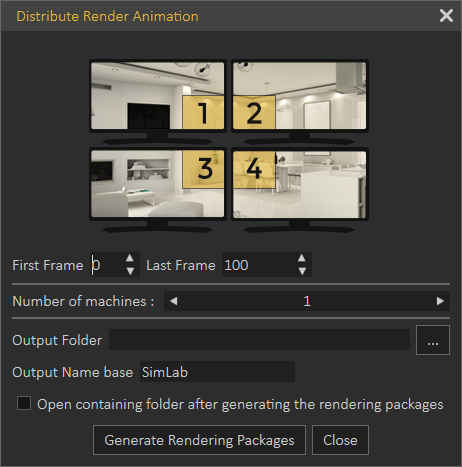
Task: Click the Output Name base field
Action: tap(217, 372)
